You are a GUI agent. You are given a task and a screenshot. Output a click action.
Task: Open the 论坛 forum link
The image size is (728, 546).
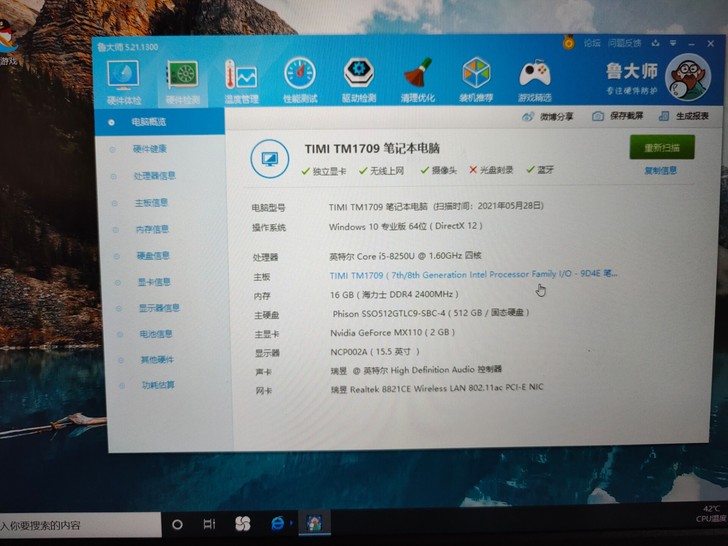click(592, 43)
